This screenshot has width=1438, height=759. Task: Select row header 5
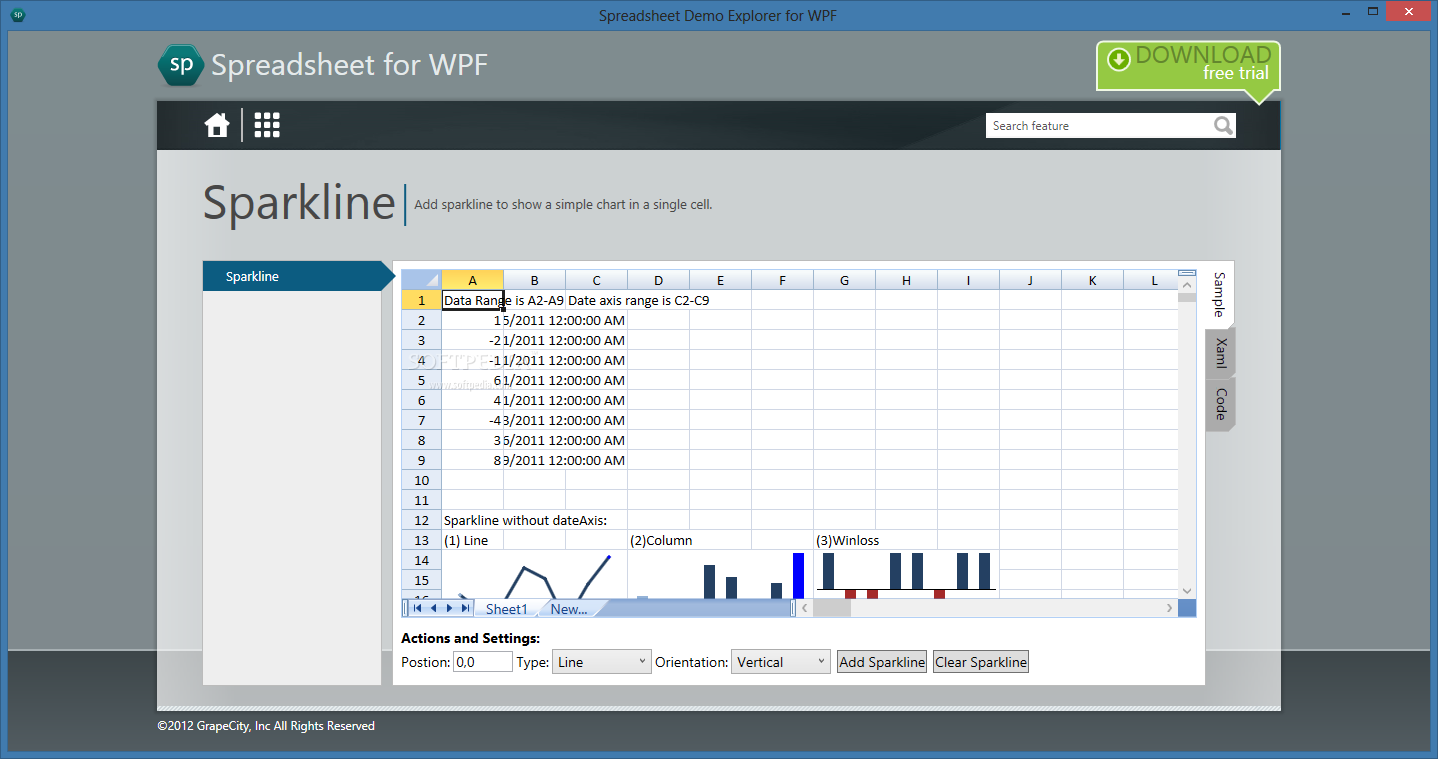click(422, 380)
